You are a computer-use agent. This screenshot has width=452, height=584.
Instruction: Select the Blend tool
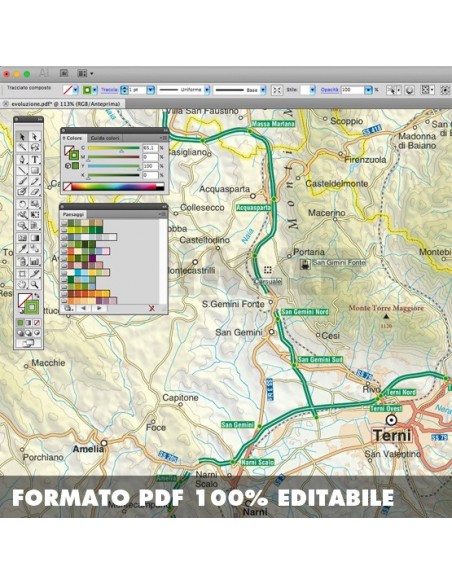(x=35, y=248)
